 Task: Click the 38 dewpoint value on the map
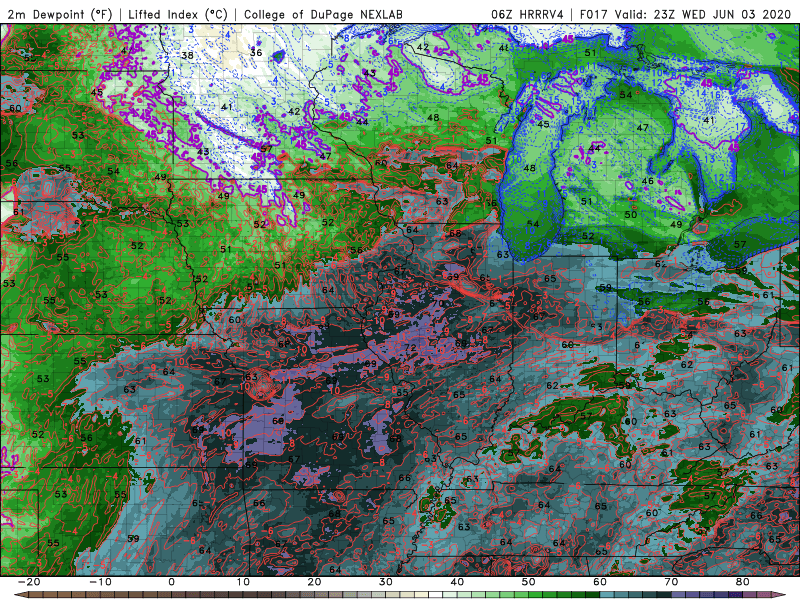coord(187,55)
